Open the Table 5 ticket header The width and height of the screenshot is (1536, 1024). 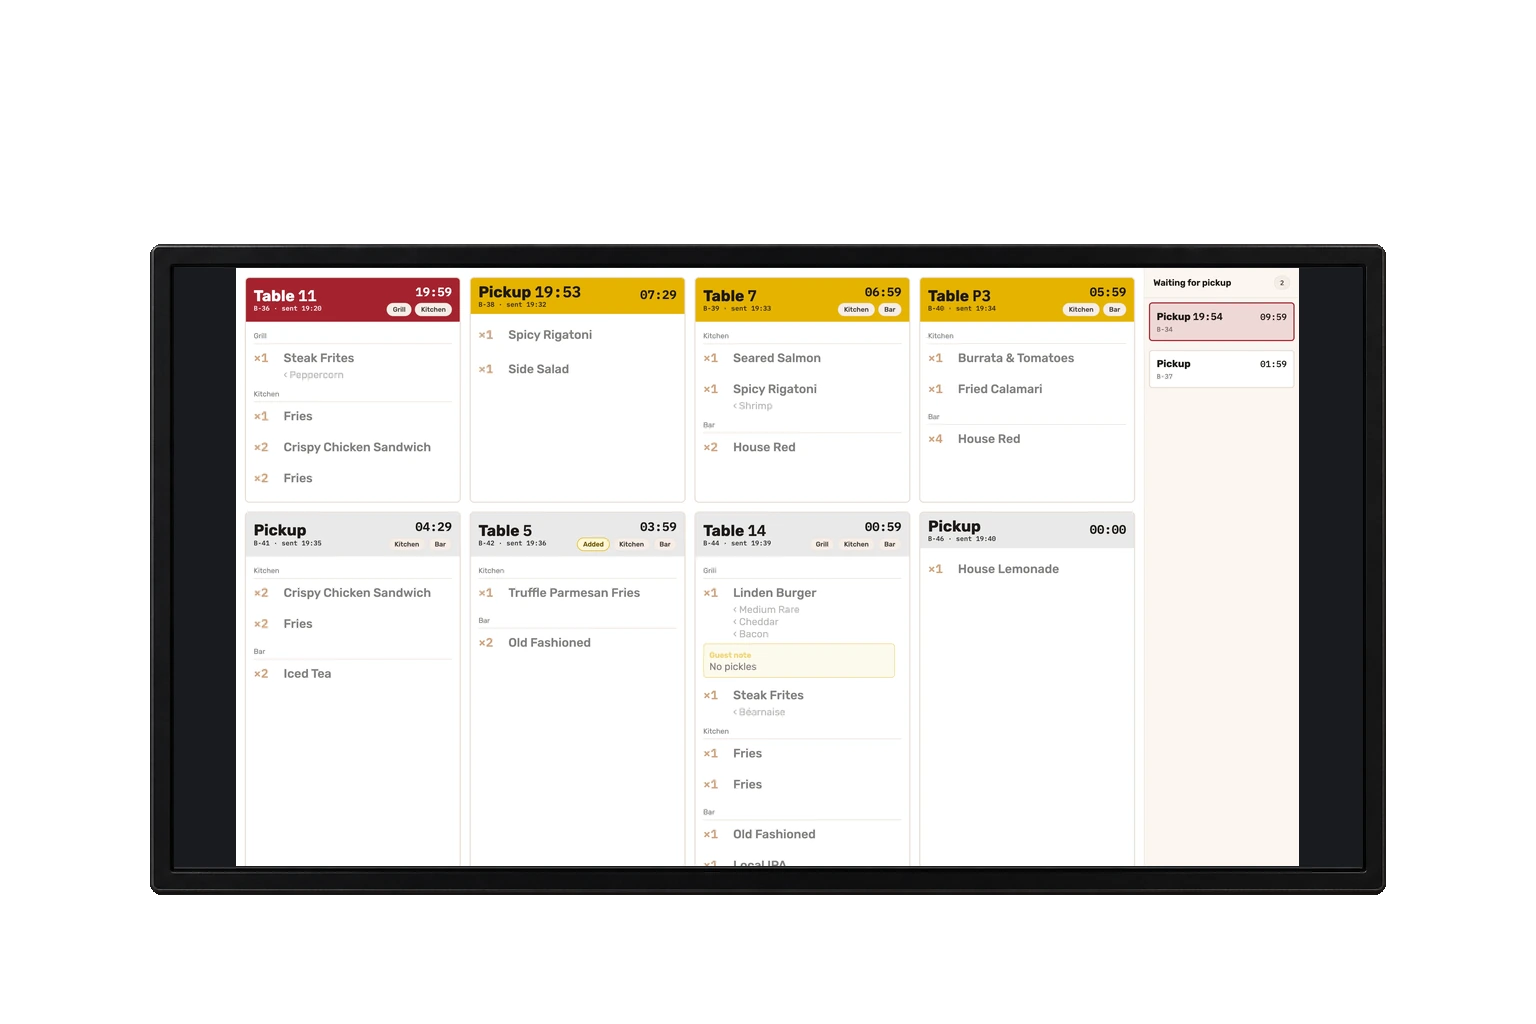577,534
